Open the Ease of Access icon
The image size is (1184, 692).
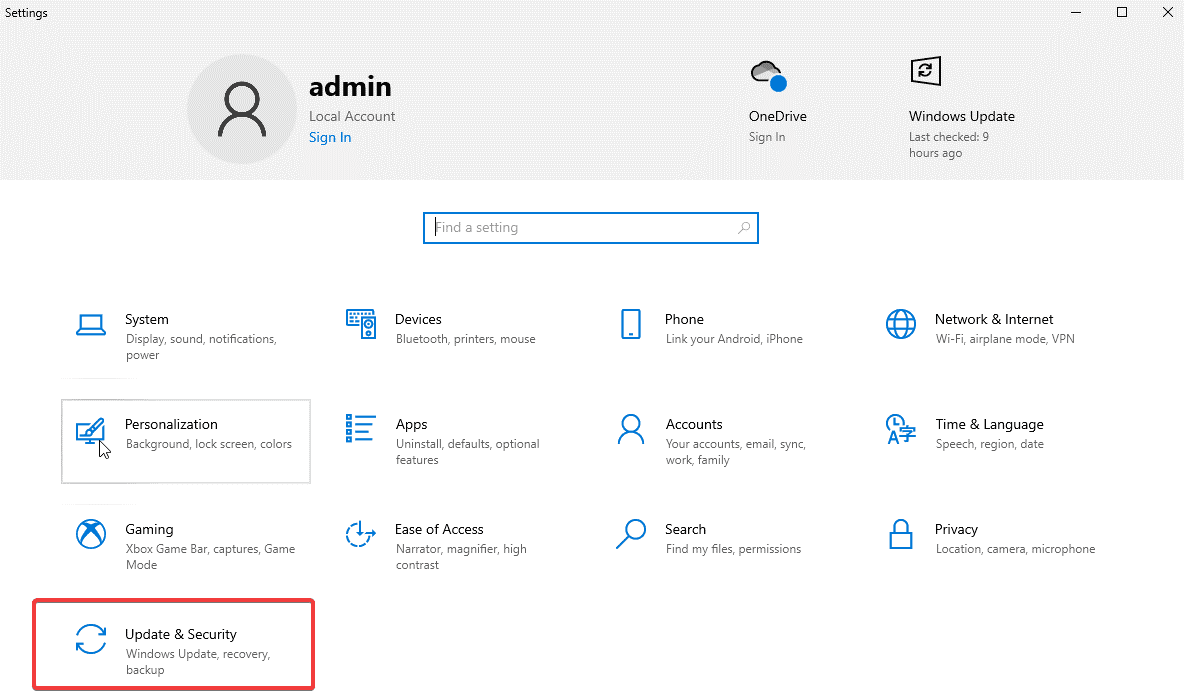pos(361,534)
